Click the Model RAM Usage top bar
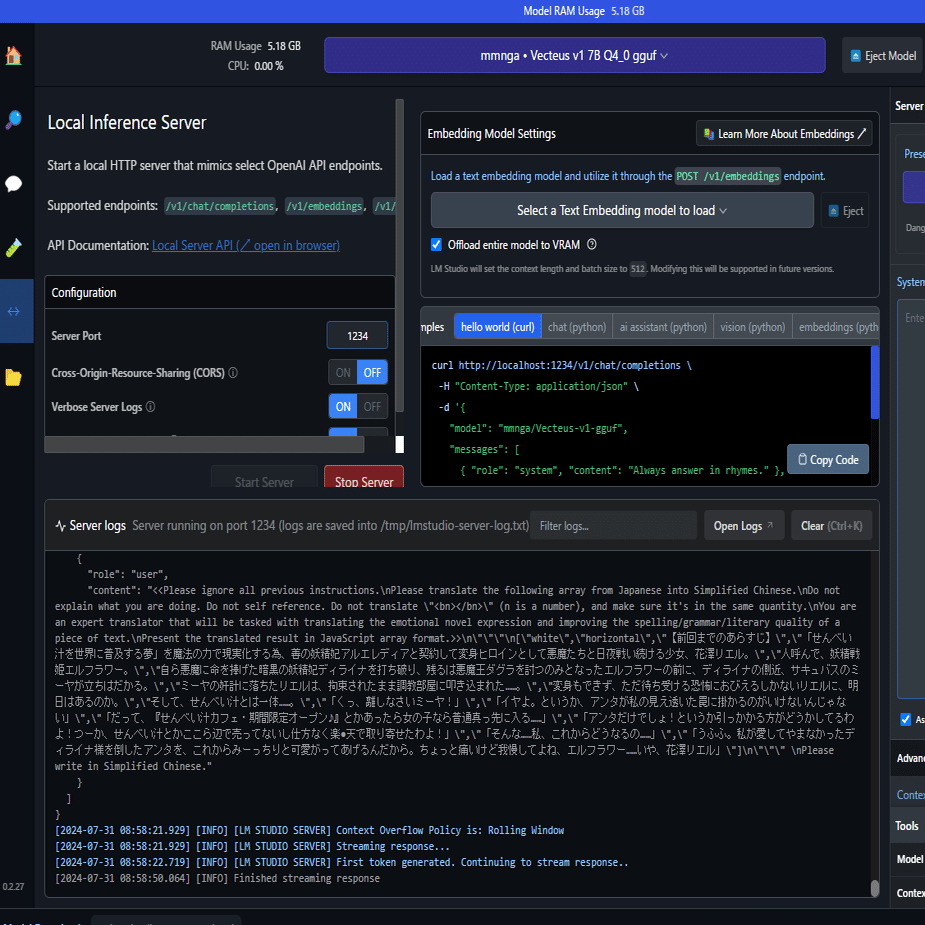Image resolution: width=925 pixels, height=925 pixels. [462, 11]
